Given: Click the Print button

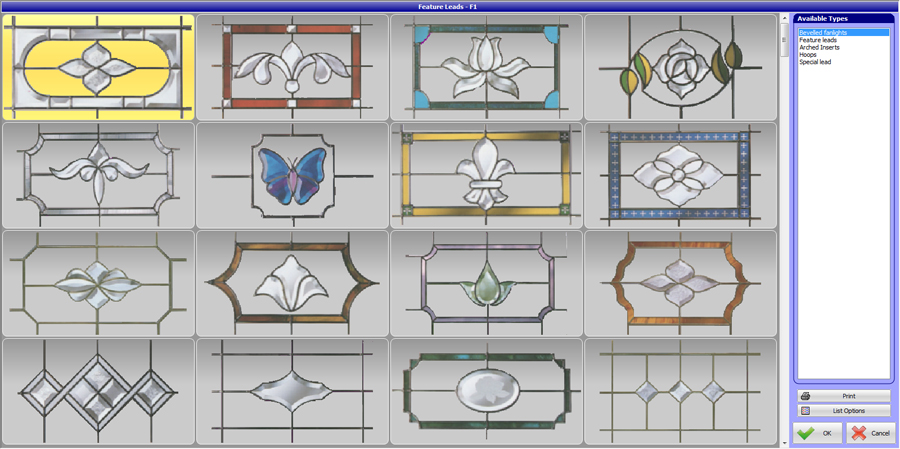Looking at the screenshot, I should pyautogui.click(x=843, y=396).
